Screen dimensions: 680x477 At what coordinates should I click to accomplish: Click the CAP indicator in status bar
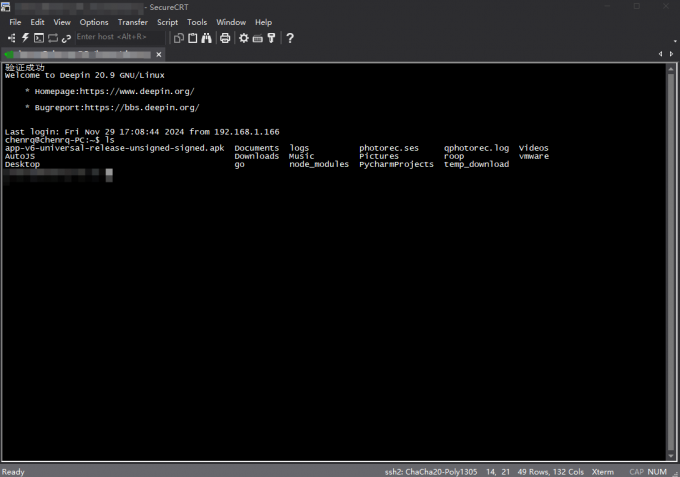(637, 472)
